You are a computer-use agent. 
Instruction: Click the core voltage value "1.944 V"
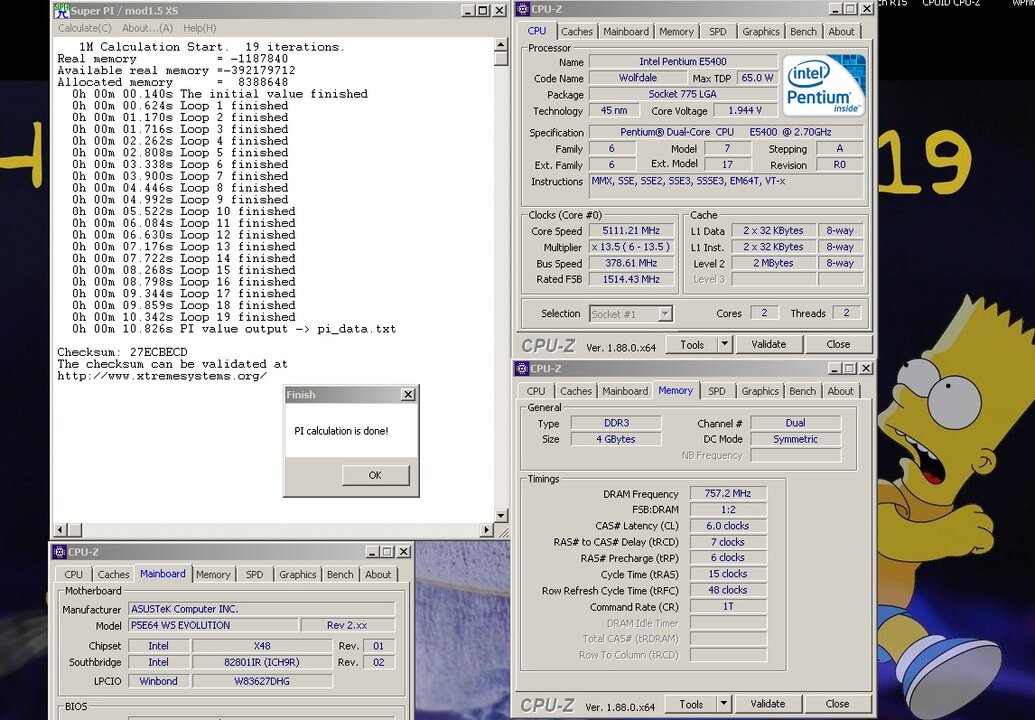click(x=745, y=111)
